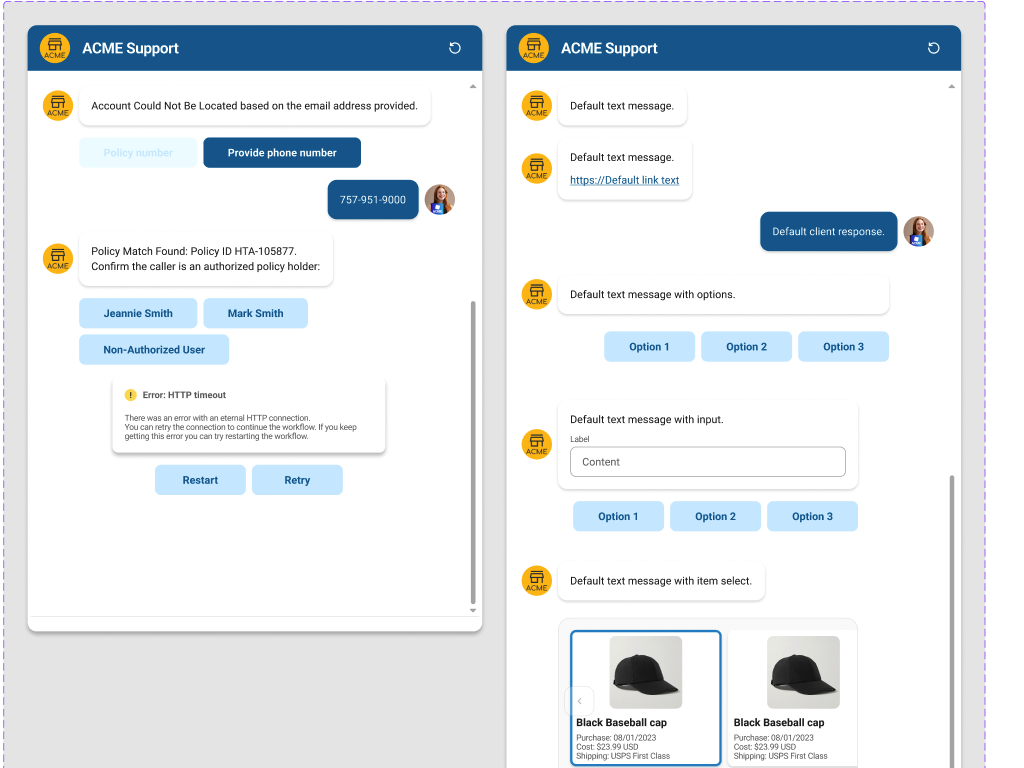This screenshot has width=1024, height=768.
Task: Click the yellow warning icon in error card
Action: 130,395
